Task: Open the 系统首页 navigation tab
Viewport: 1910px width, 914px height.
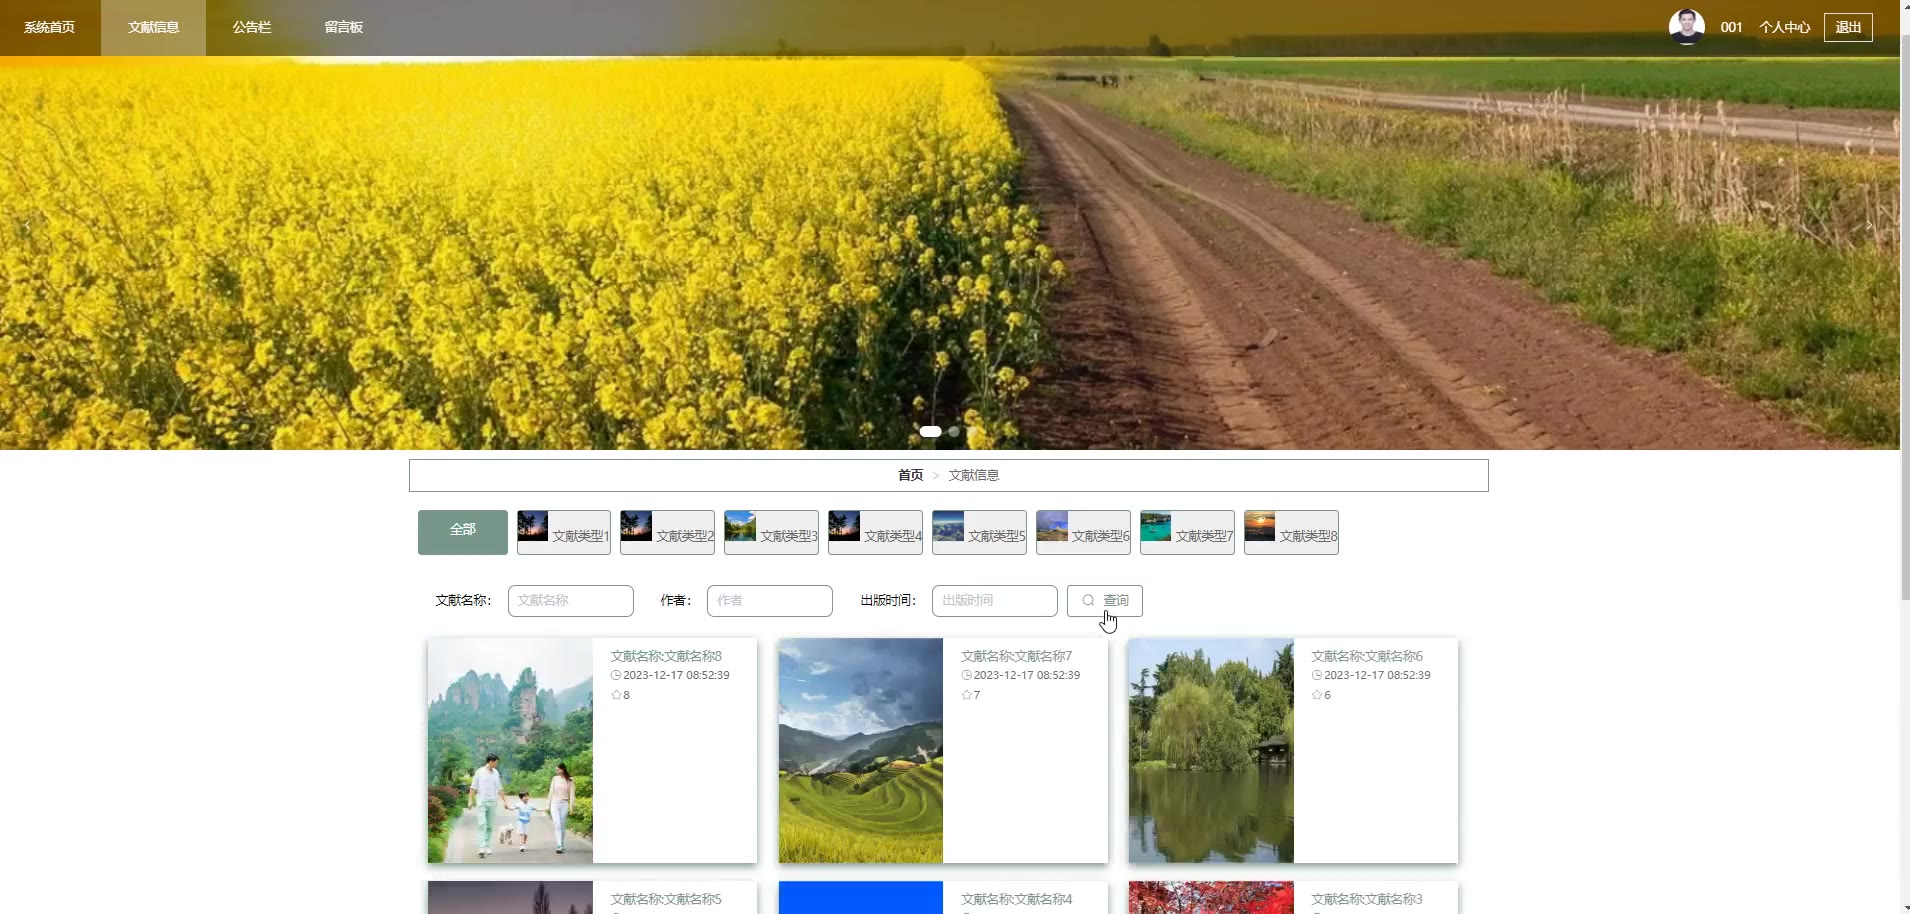Action: point(50,27)
